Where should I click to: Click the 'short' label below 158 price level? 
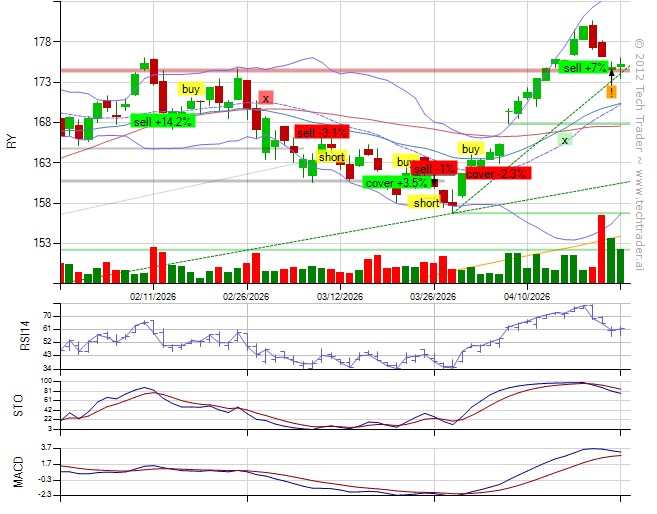click(426, 202)
